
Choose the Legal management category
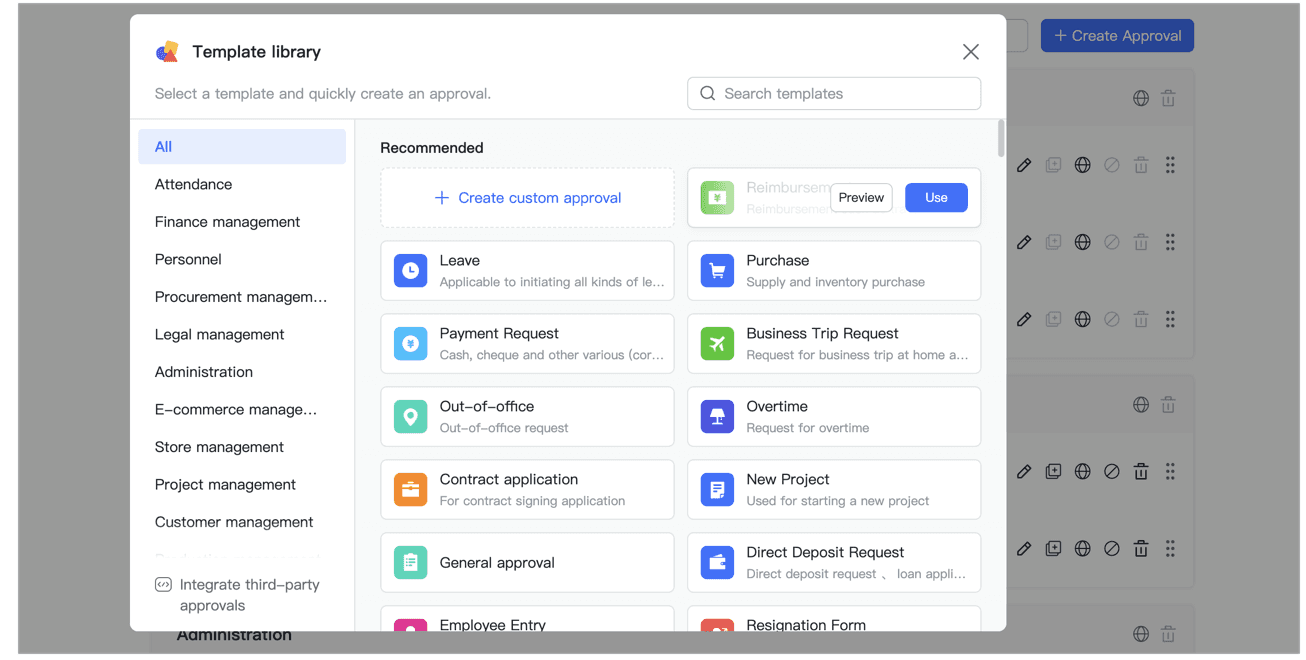242,334
